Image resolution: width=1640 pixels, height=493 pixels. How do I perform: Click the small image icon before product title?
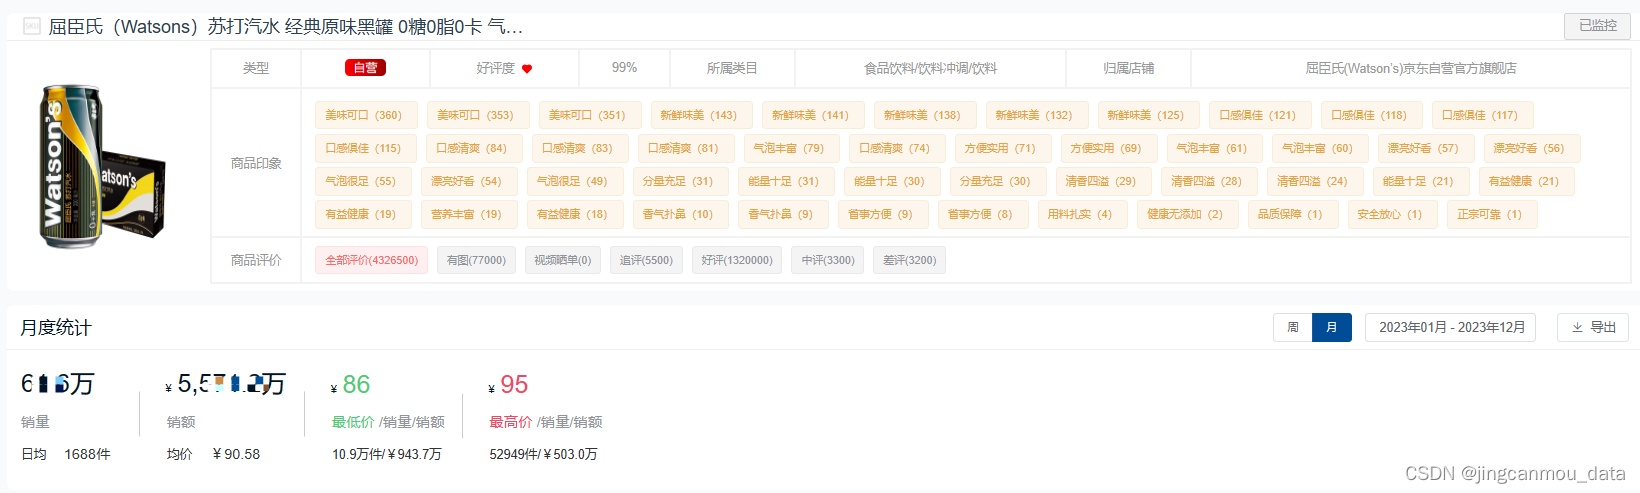32,27
